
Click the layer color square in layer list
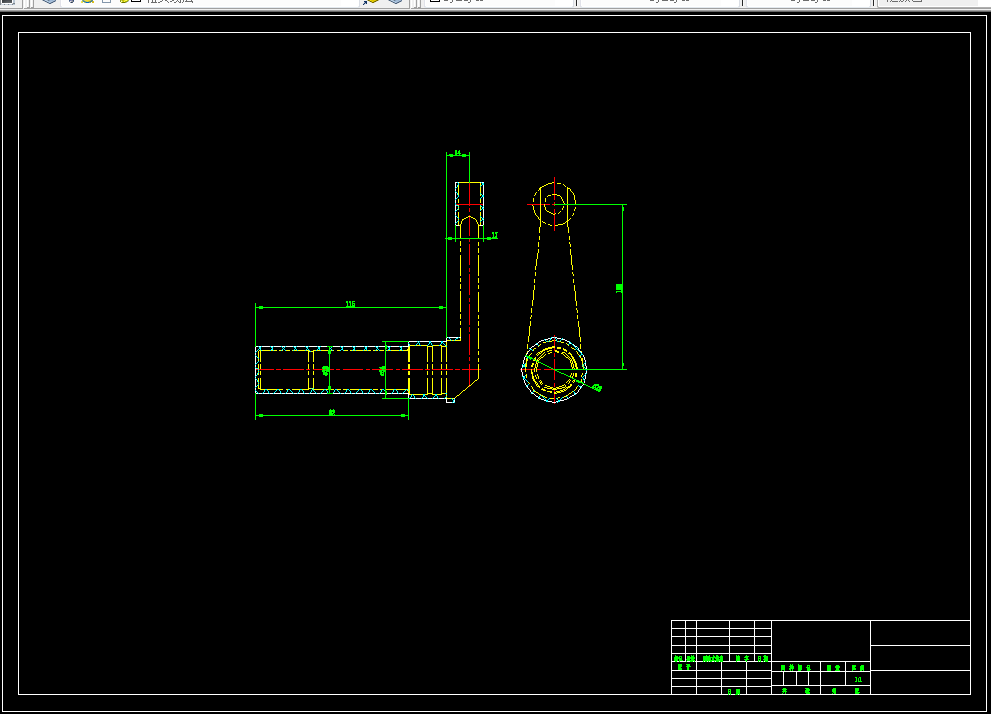point(136,2)
